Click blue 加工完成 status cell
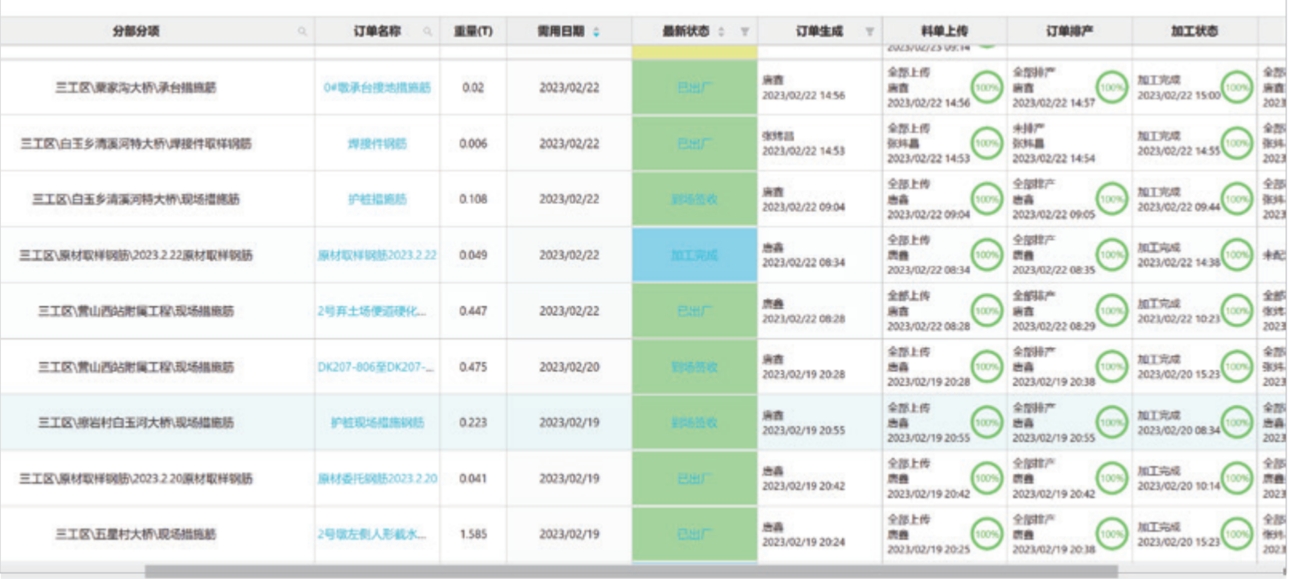1290x579 pixels. pyautogui.click(x=694, y=255)
